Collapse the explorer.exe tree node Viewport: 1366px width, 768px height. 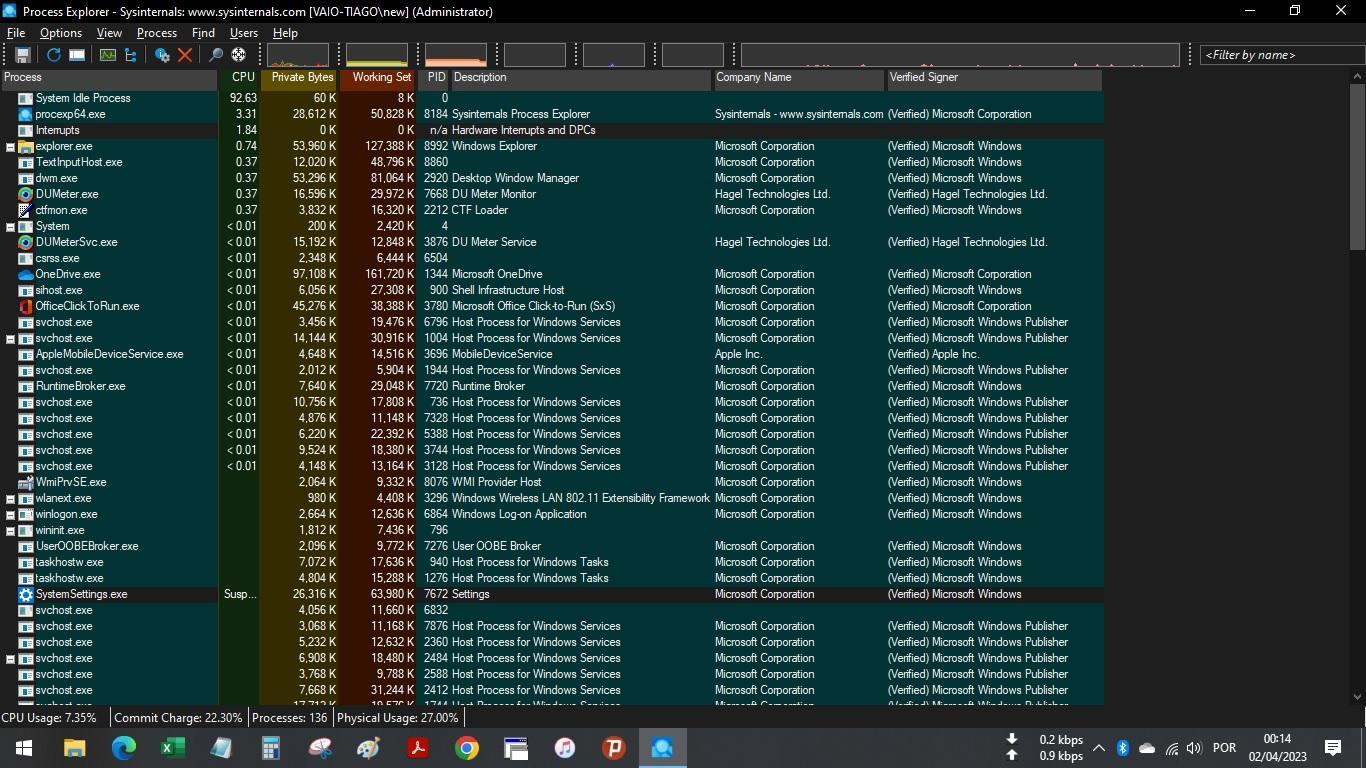pyautogui.click(x=10, y=147)
